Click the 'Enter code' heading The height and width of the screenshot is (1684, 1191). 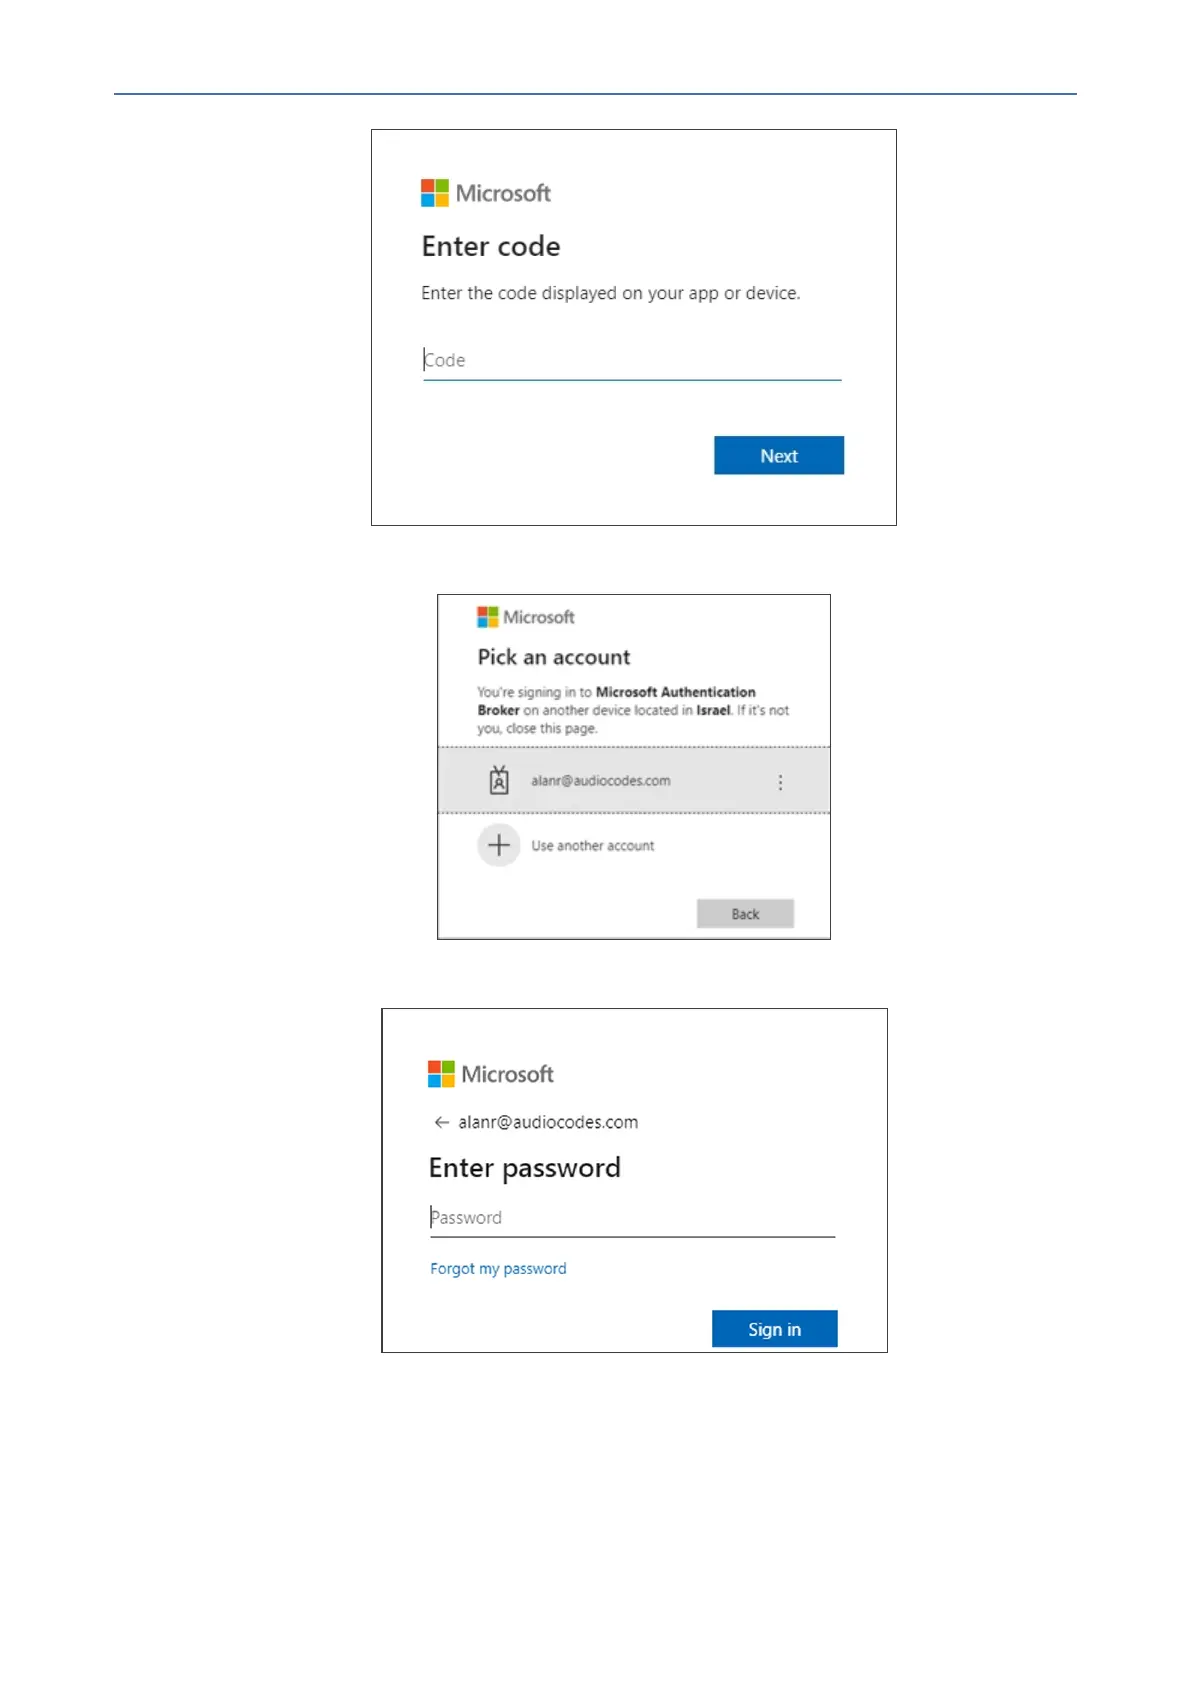pos(491,246)
